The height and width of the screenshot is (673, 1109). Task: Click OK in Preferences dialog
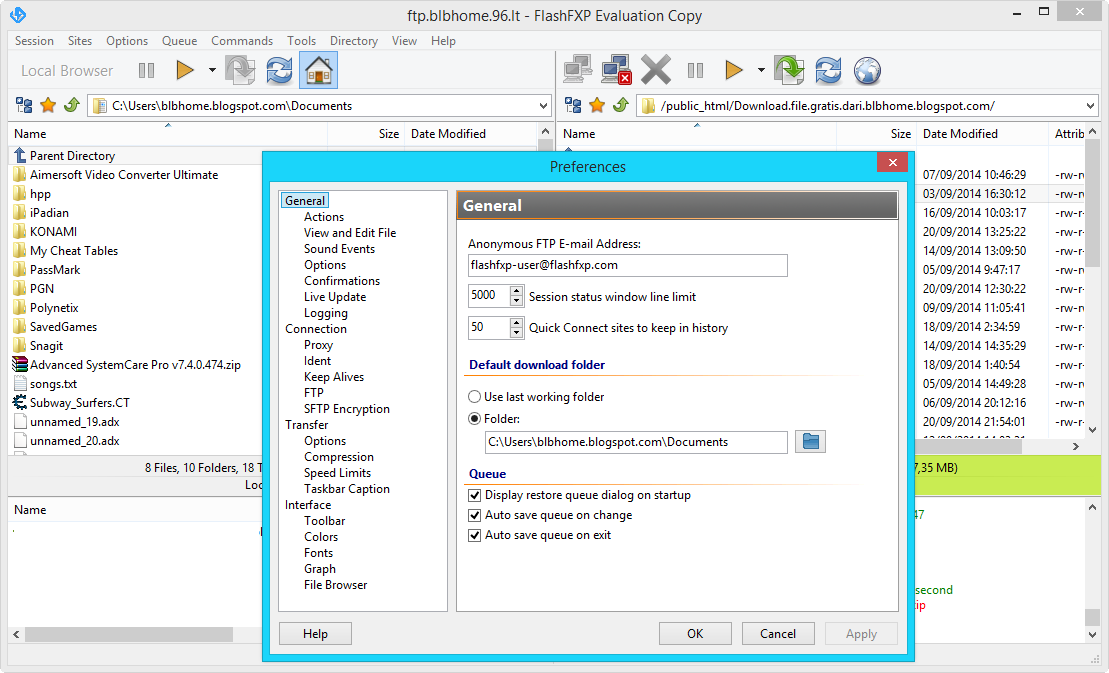click(x=695, y=633)
